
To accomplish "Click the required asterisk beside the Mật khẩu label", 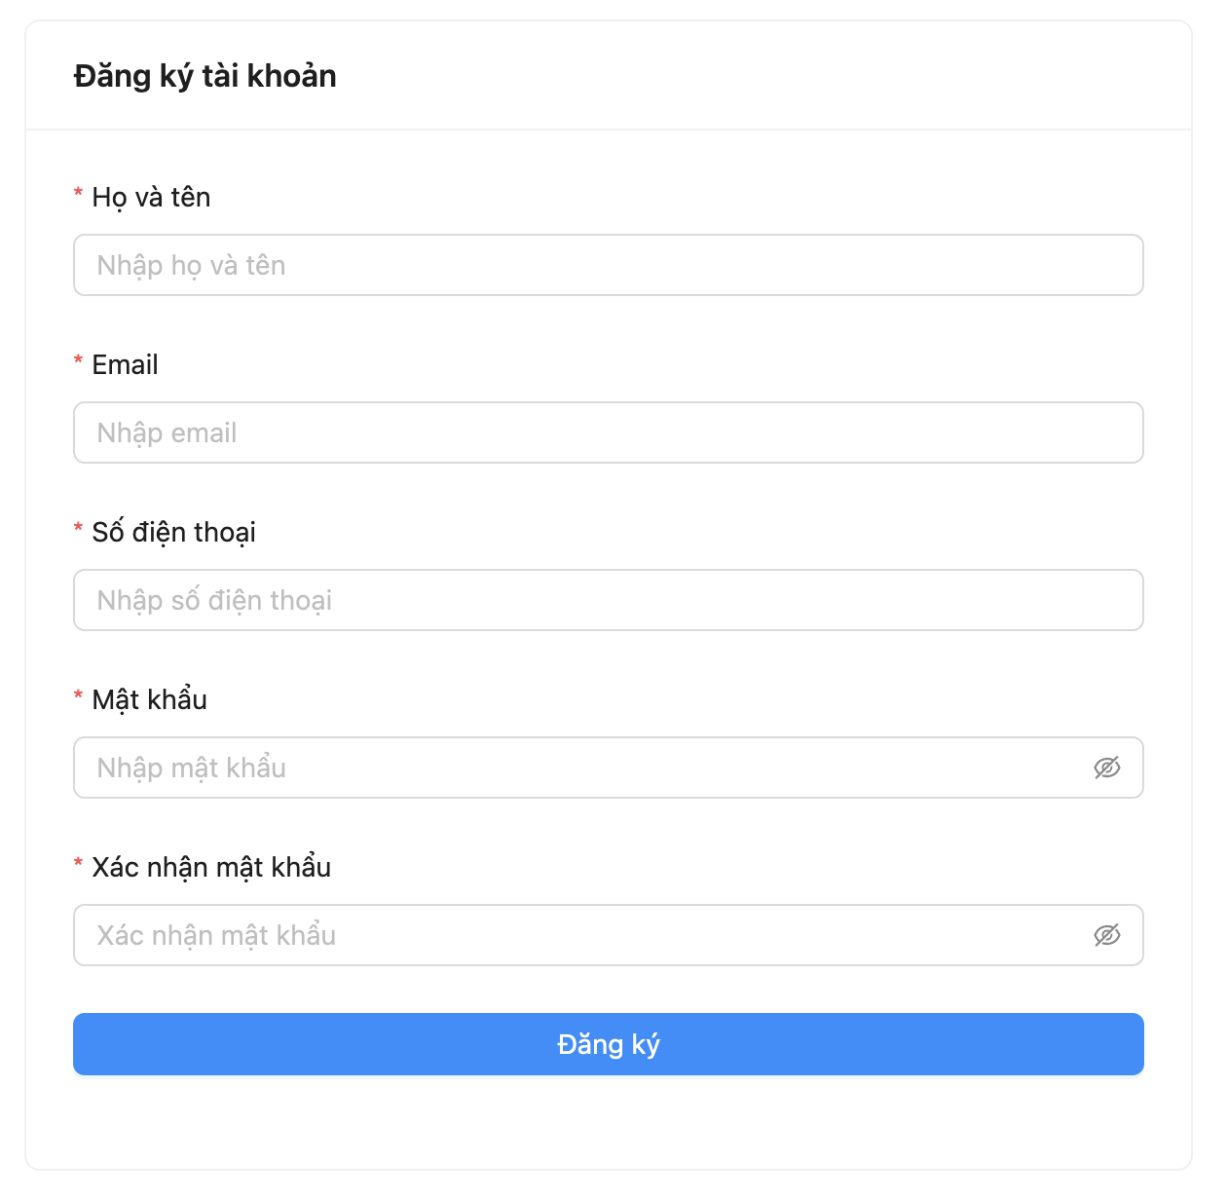I will point(78,696).
